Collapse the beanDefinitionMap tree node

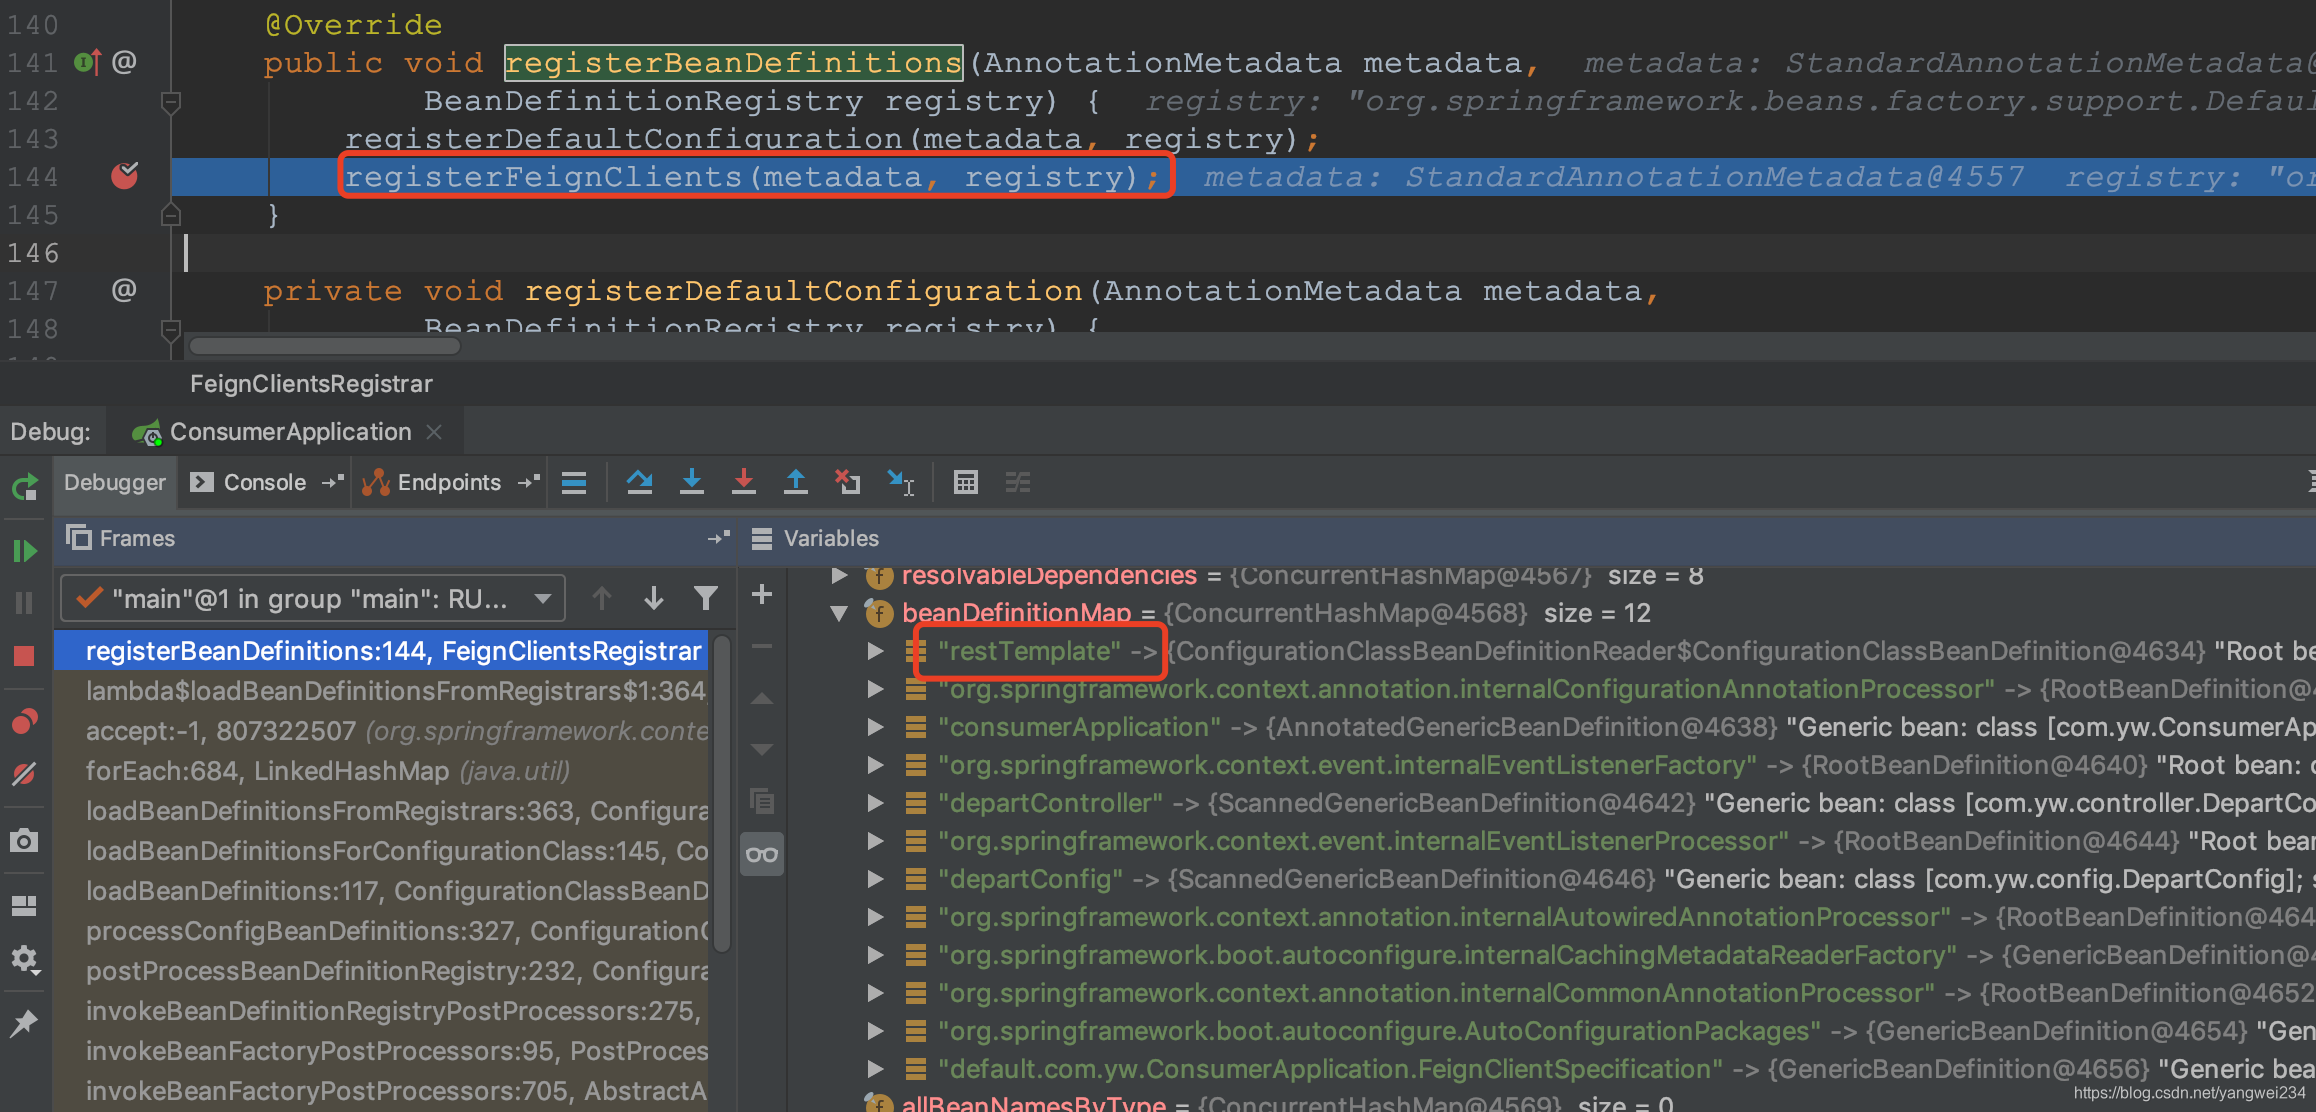click(839, 613)
